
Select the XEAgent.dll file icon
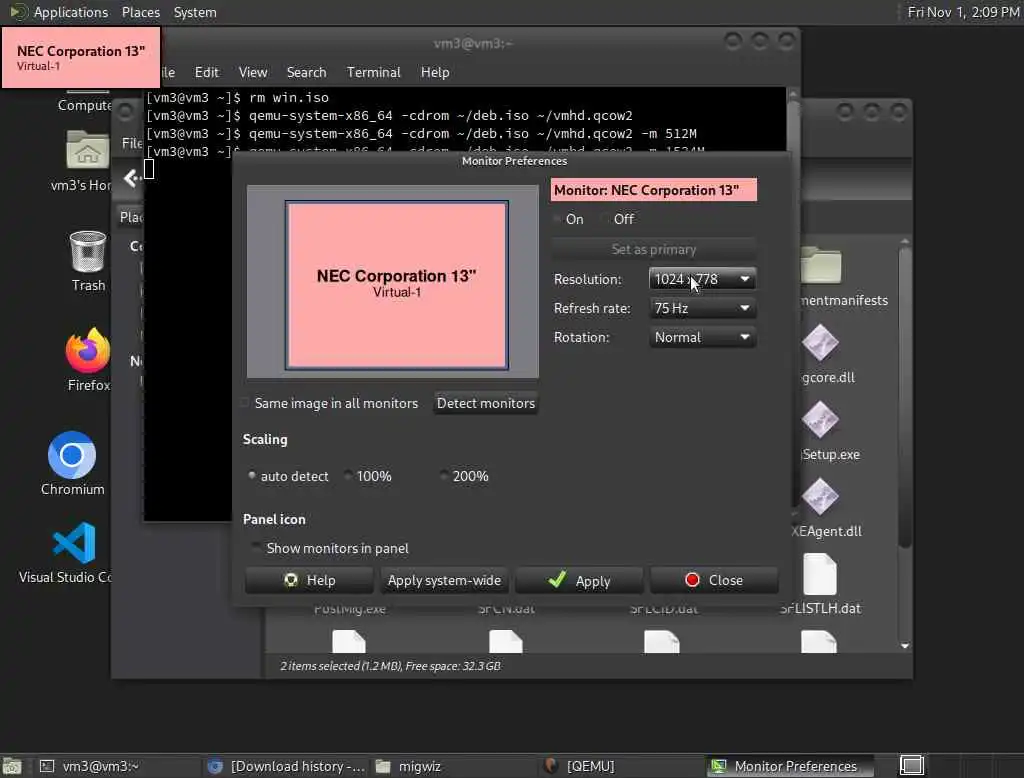(820, 497)
